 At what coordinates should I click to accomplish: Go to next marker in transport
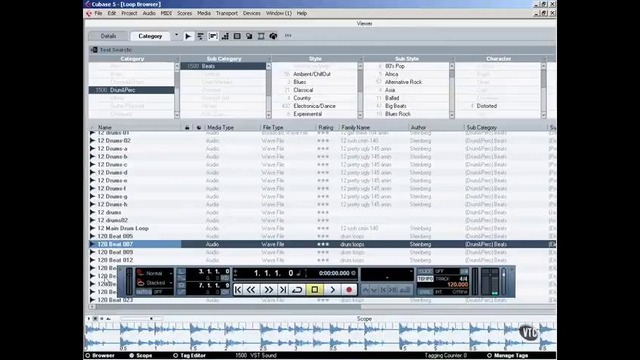(282, 290)
